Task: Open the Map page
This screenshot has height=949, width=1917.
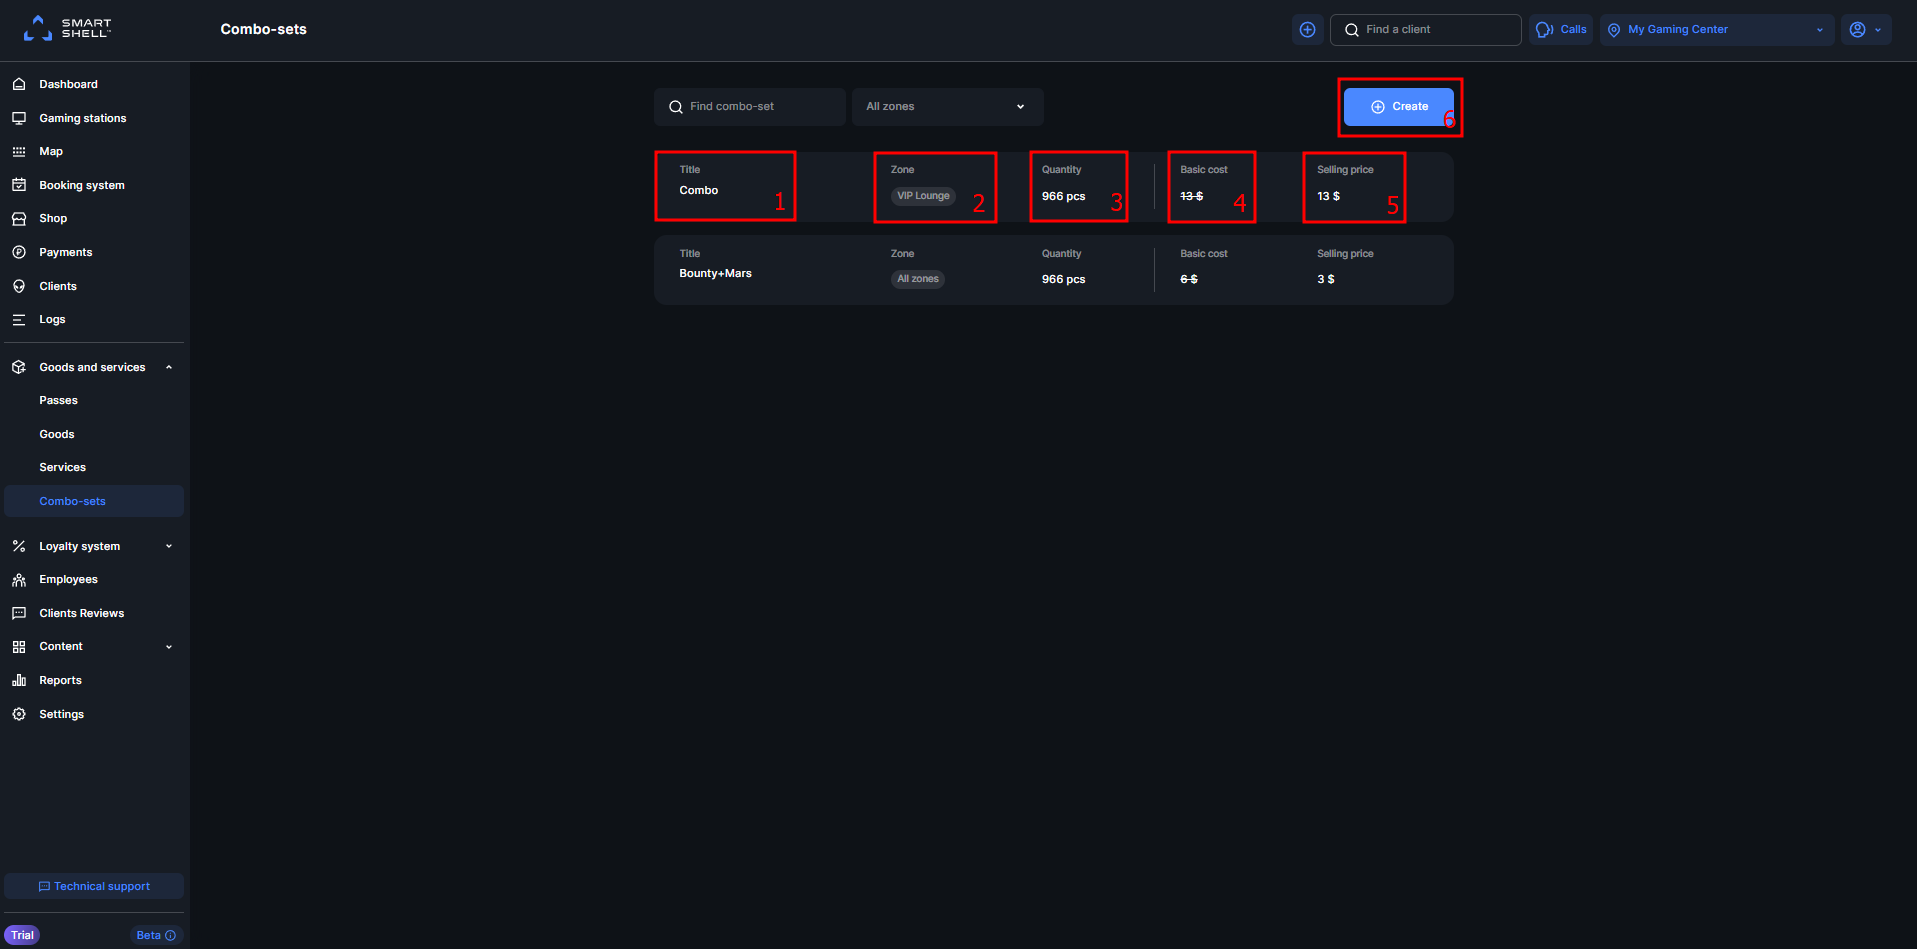Action: [51, 152]
